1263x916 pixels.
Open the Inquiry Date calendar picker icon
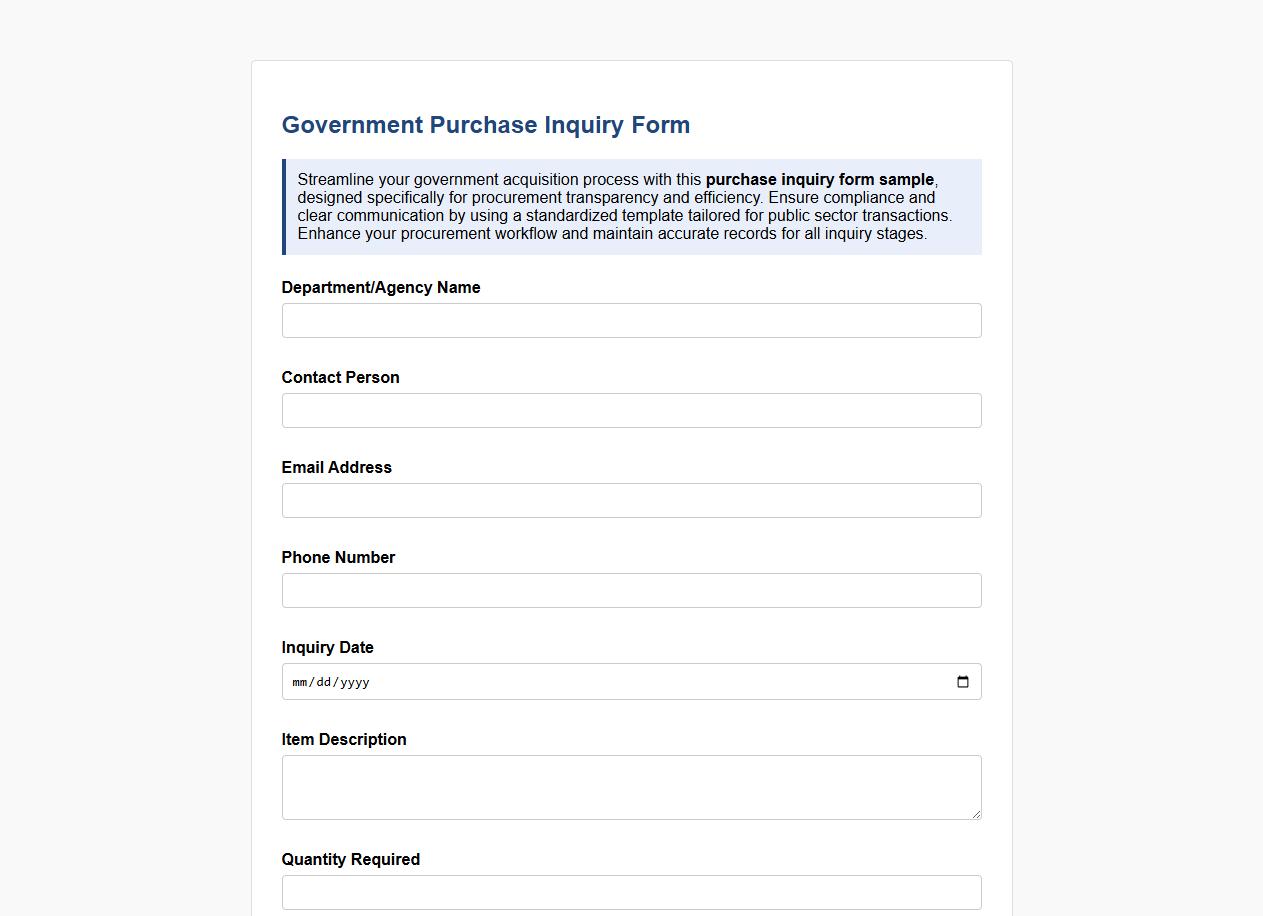(x=963, y=681)
